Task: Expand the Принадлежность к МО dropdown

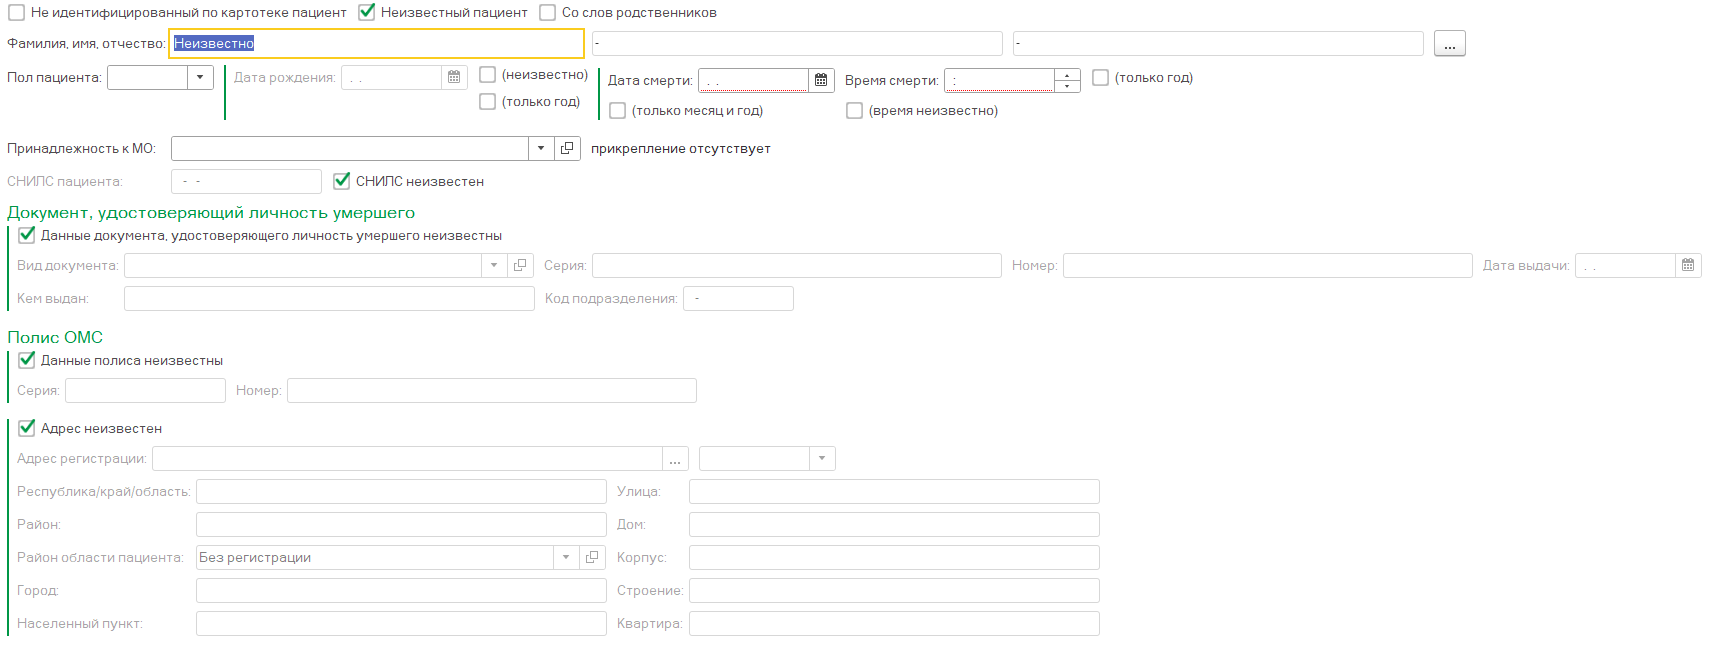Action: coord(541,148)
